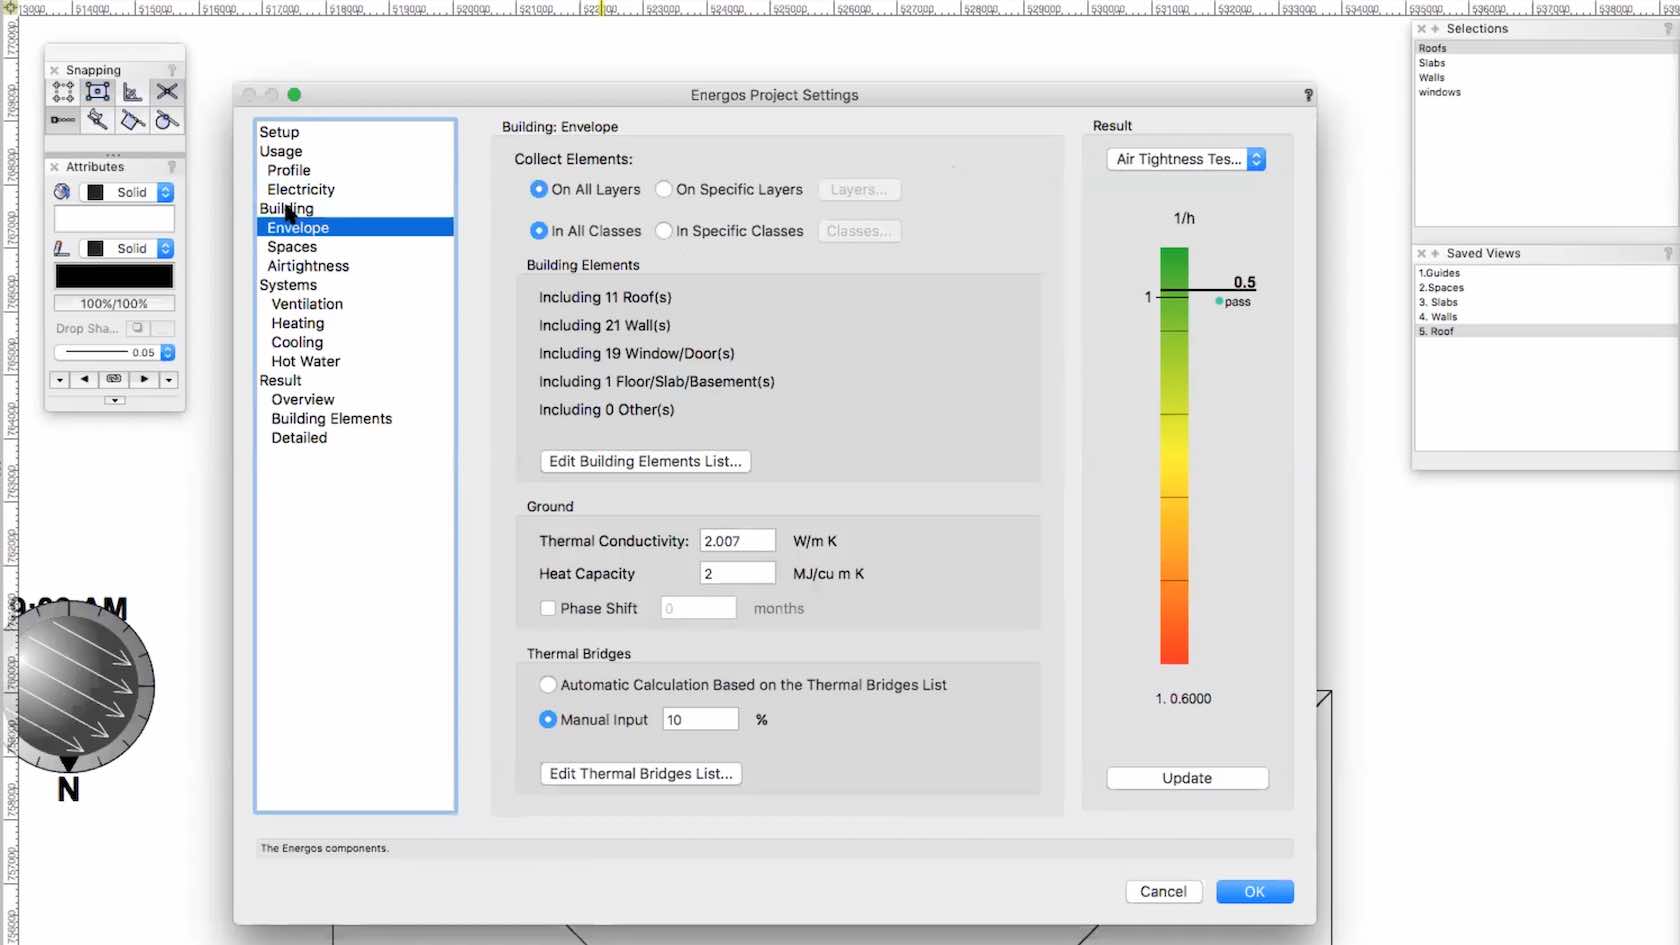Click the Thermal Conductivity input field
The width and height of the screenshot is (1680, 945).
[x=738, y=541]
